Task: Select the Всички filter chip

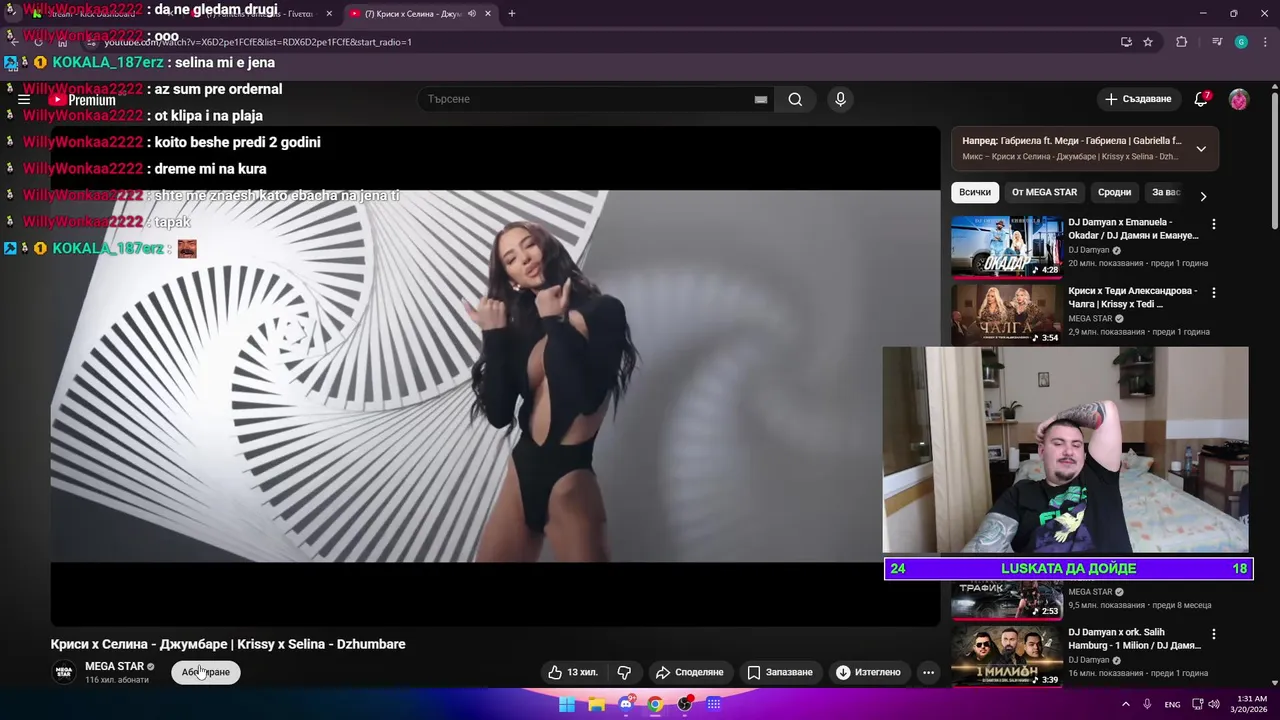Action: point(975,192)
